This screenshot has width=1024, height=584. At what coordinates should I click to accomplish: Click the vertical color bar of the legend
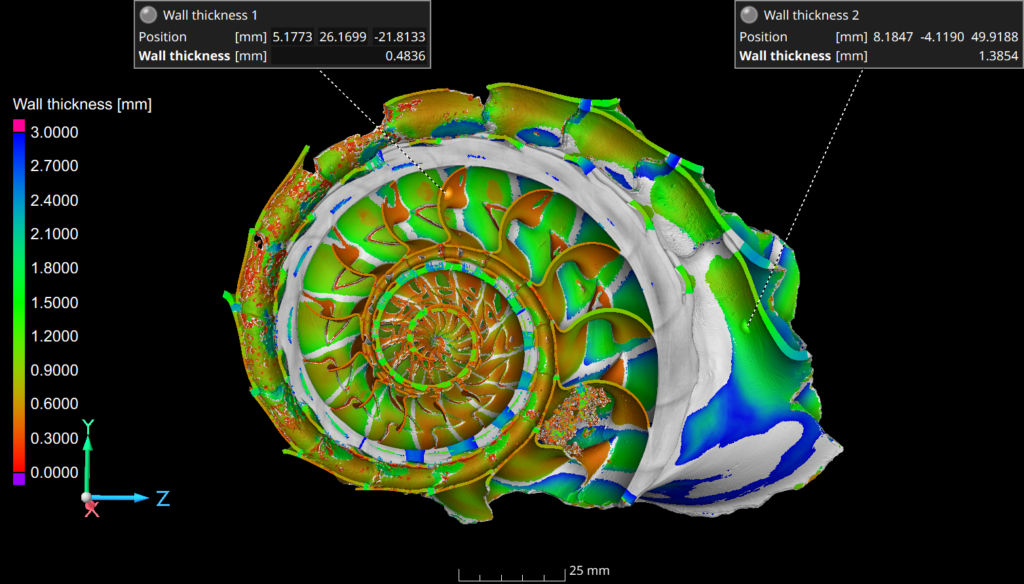click(17, 300)
